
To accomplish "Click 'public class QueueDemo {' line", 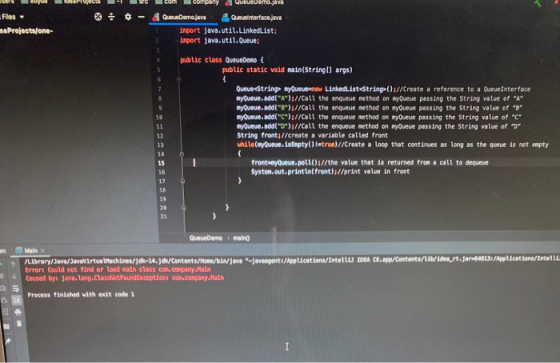I will tap(222, 60).
